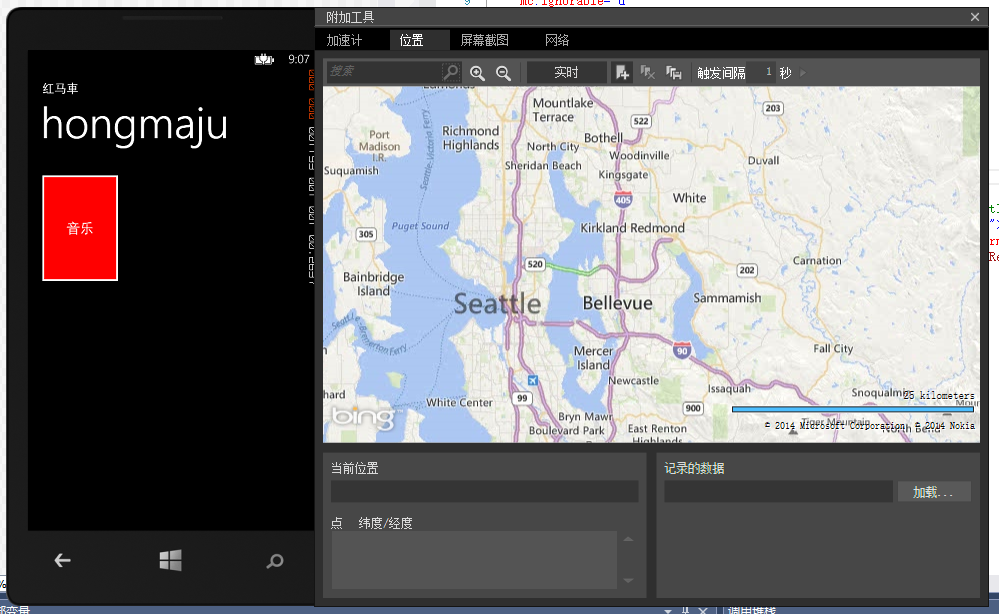
Task: Toggle the 实时 live mode button
Action: [566, 73]
